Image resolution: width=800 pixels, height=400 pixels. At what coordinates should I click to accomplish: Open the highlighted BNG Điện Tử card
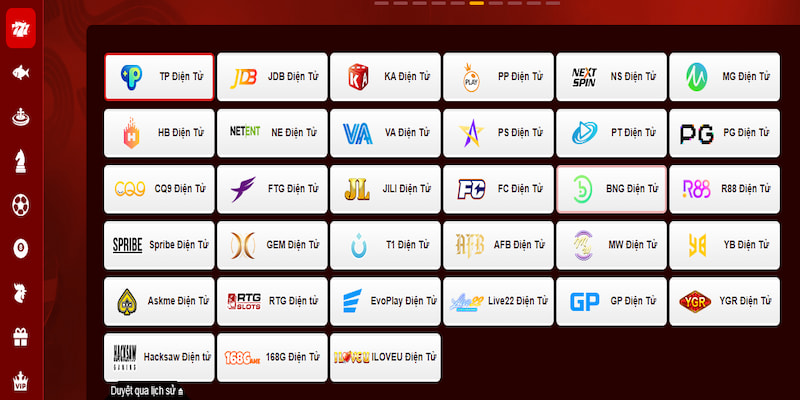tap(612, 189)
